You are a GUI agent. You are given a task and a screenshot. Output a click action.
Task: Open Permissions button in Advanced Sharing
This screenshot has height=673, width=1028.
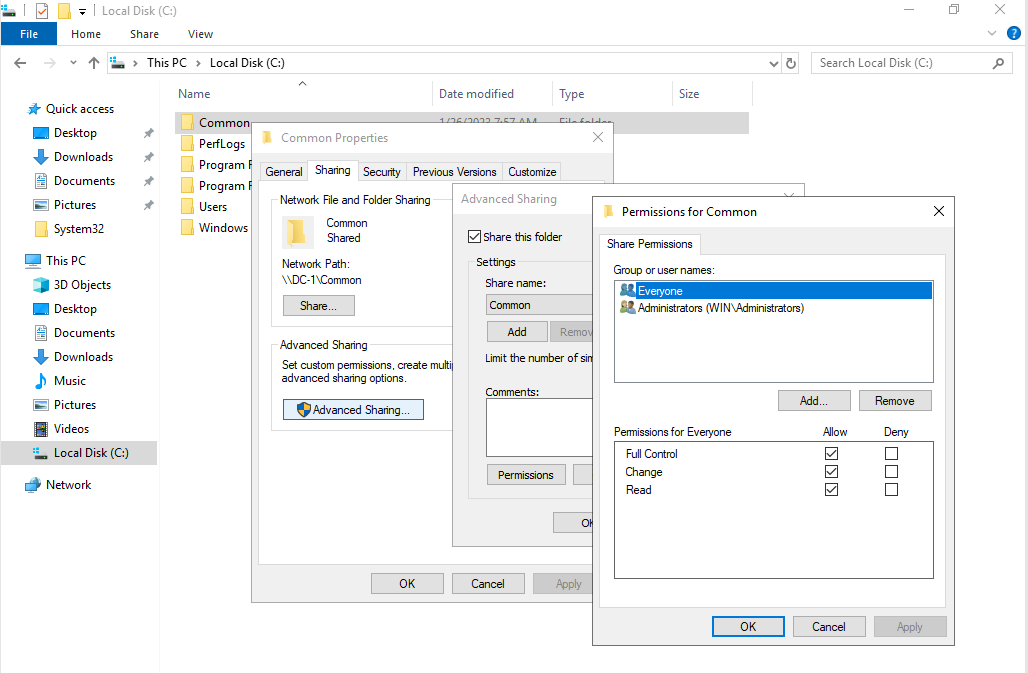pos(526,474)
